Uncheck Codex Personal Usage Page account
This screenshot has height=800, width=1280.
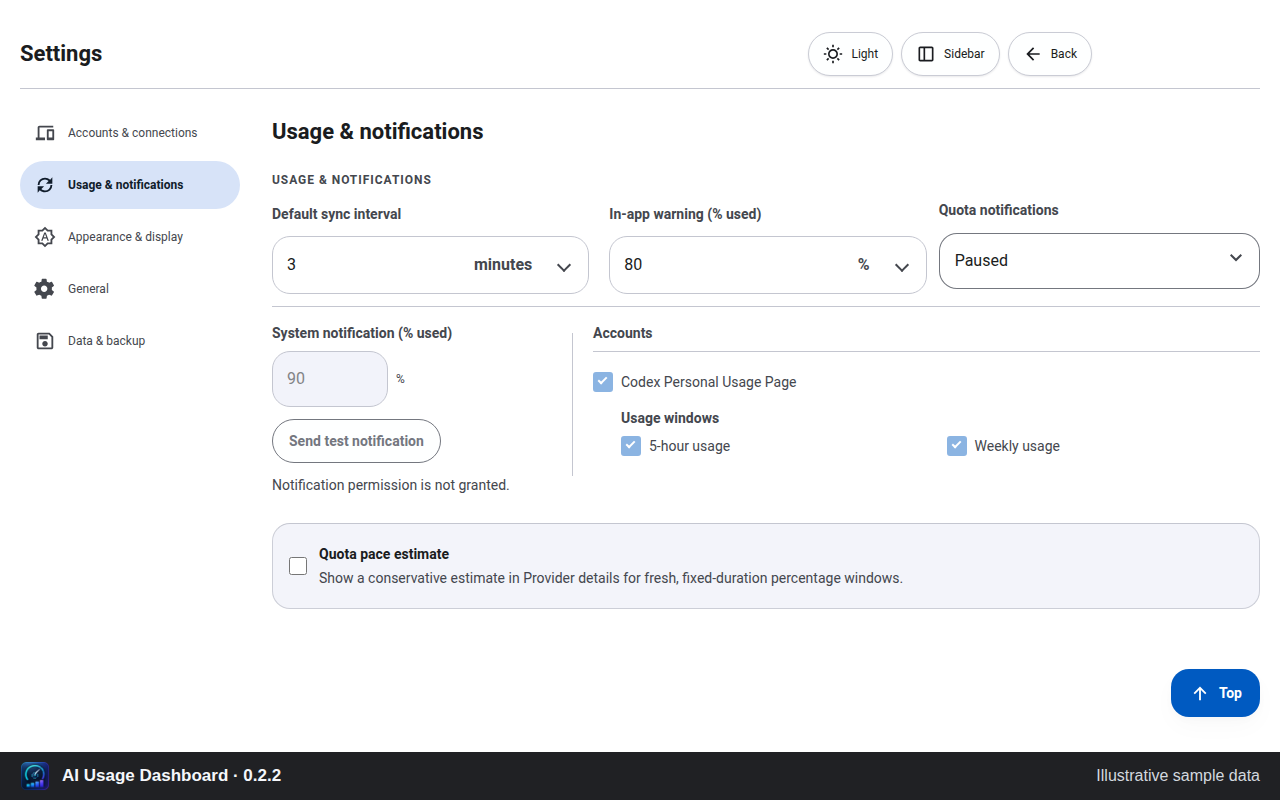click(603, 382)
